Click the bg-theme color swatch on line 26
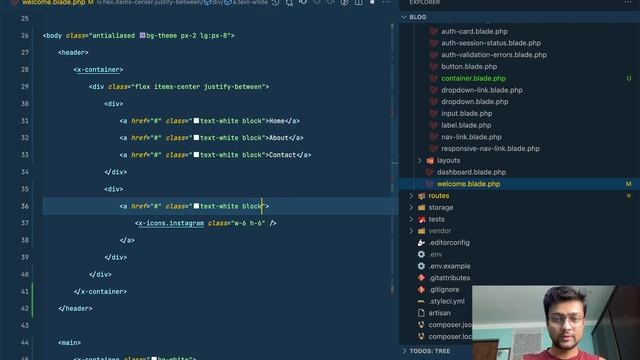This screenshot has width=640, height=360. pos(142,36)
